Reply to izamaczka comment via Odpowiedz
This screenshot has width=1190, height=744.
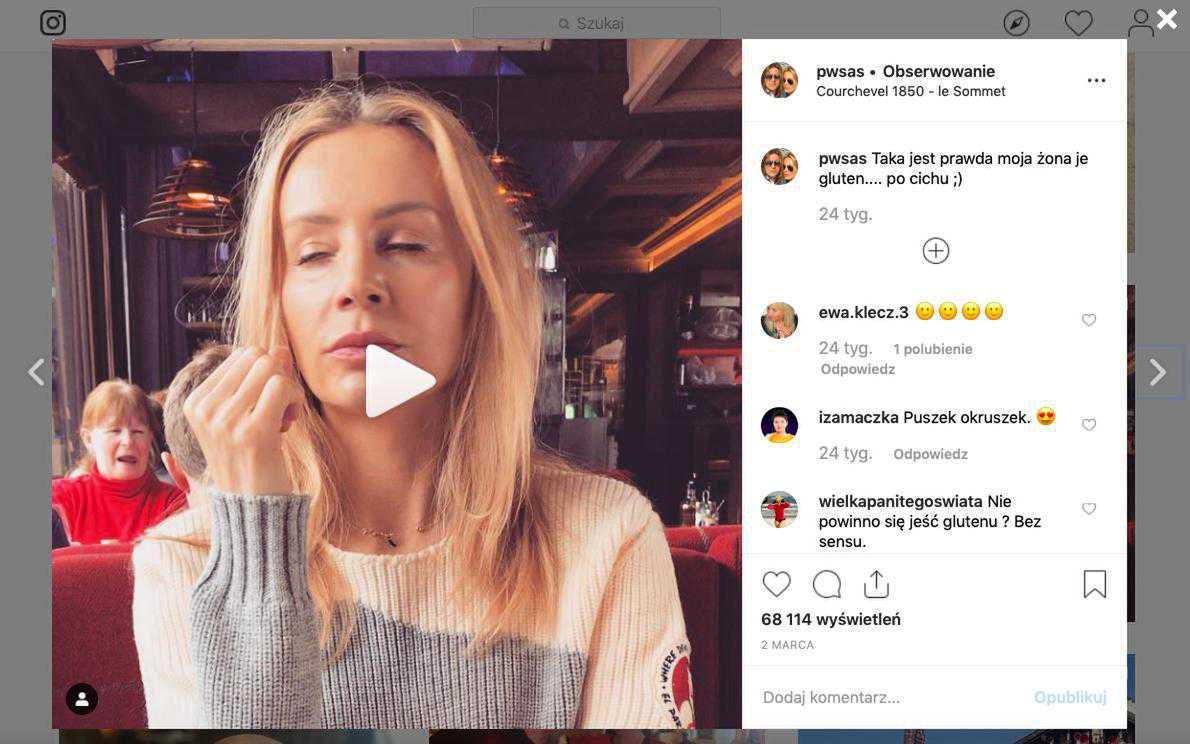coord(930,454)
